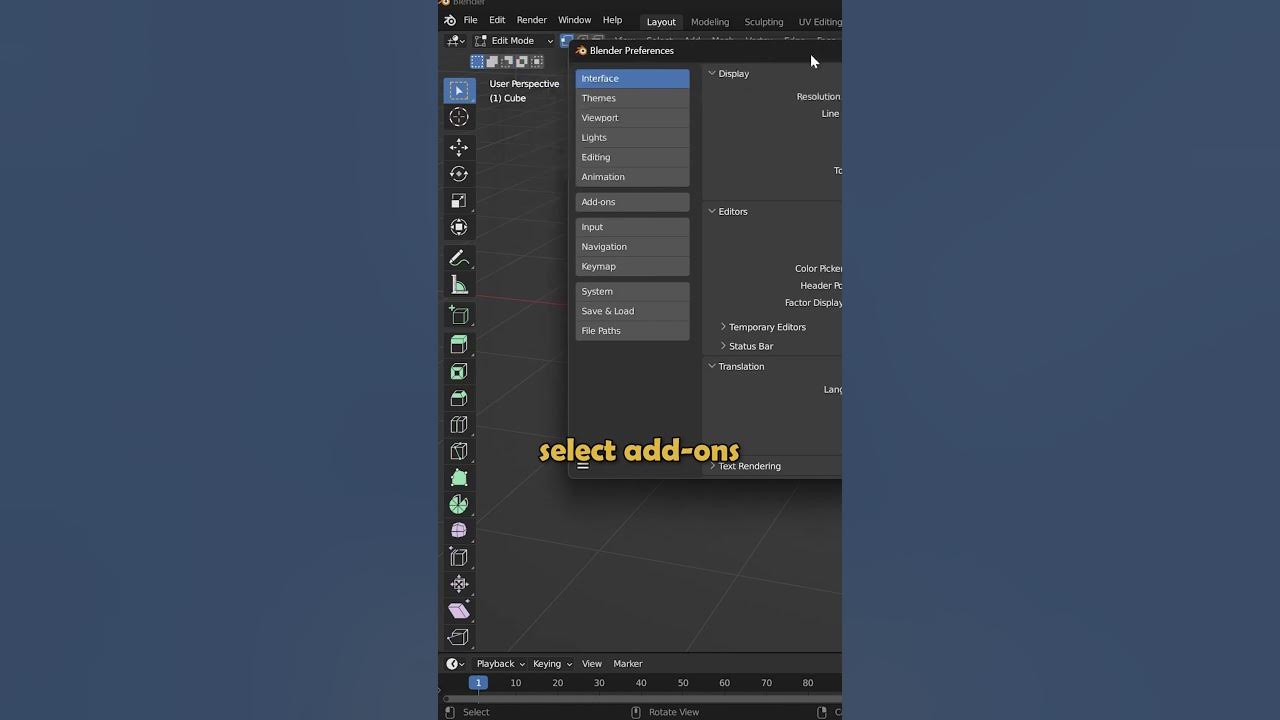Open the Keying dropdown
This screenshot has width=1280, height=720.
[552, 664]
